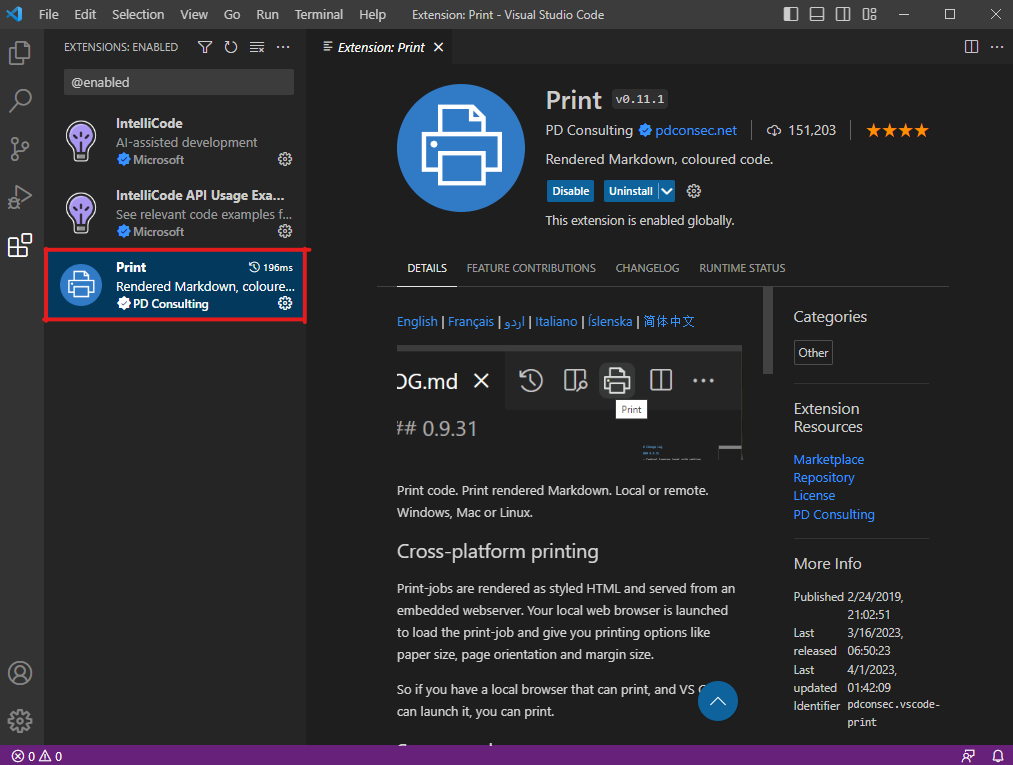Open Run and Debug view
The height and width of the screenshot is (765, 1013).
[20, 197]
